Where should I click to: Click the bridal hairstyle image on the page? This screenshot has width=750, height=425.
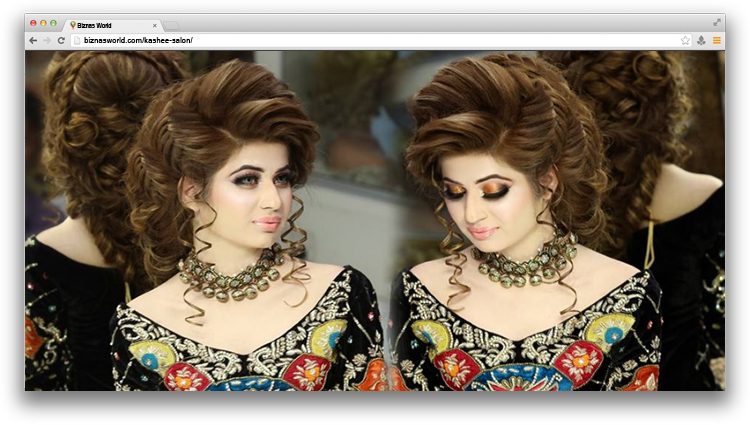(375, 220)
